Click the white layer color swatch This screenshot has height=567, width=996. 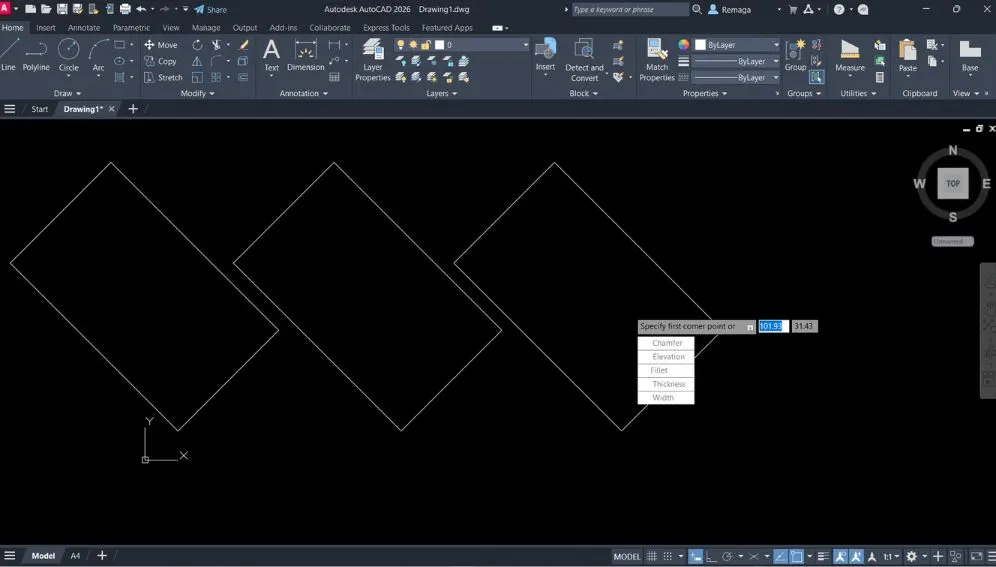(x=439, y=45)
